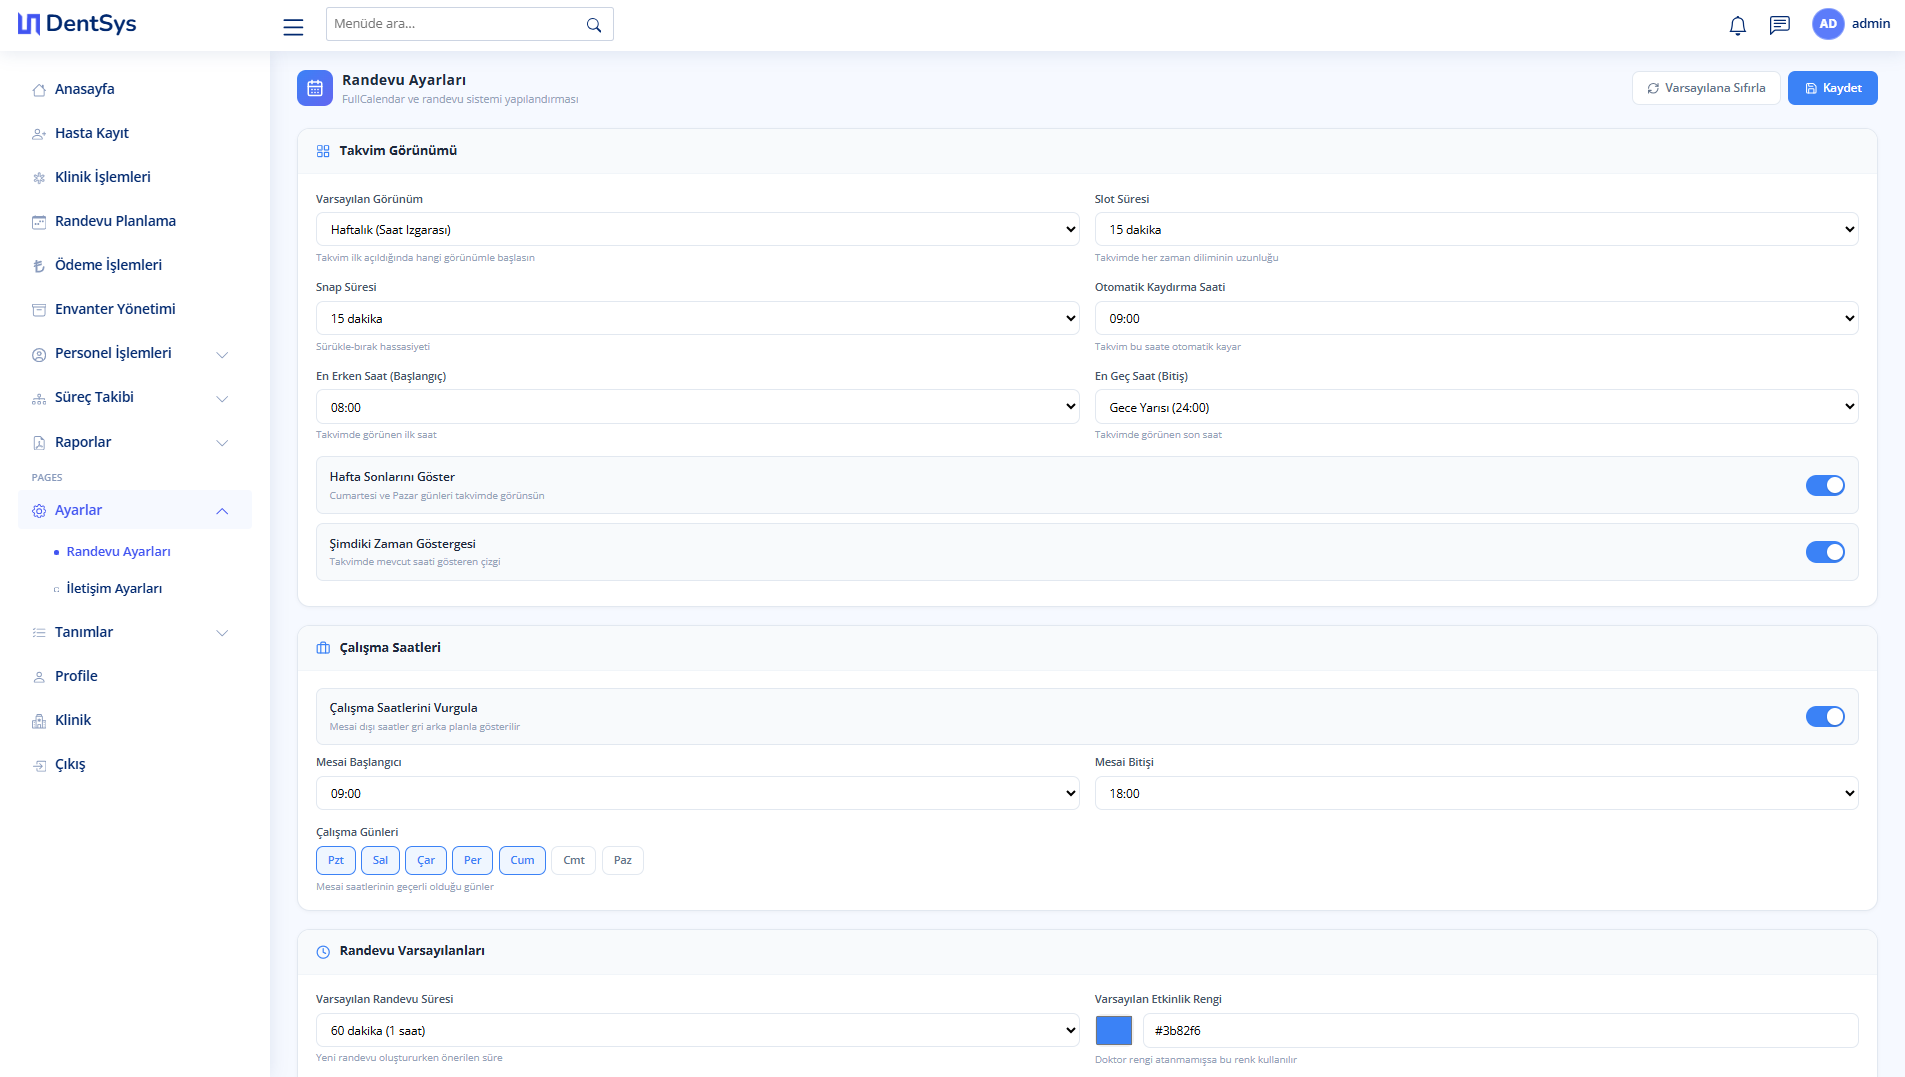Open the Snap Süresi dropdown
Screen dimensions: 1905x1077
point(698,318)
